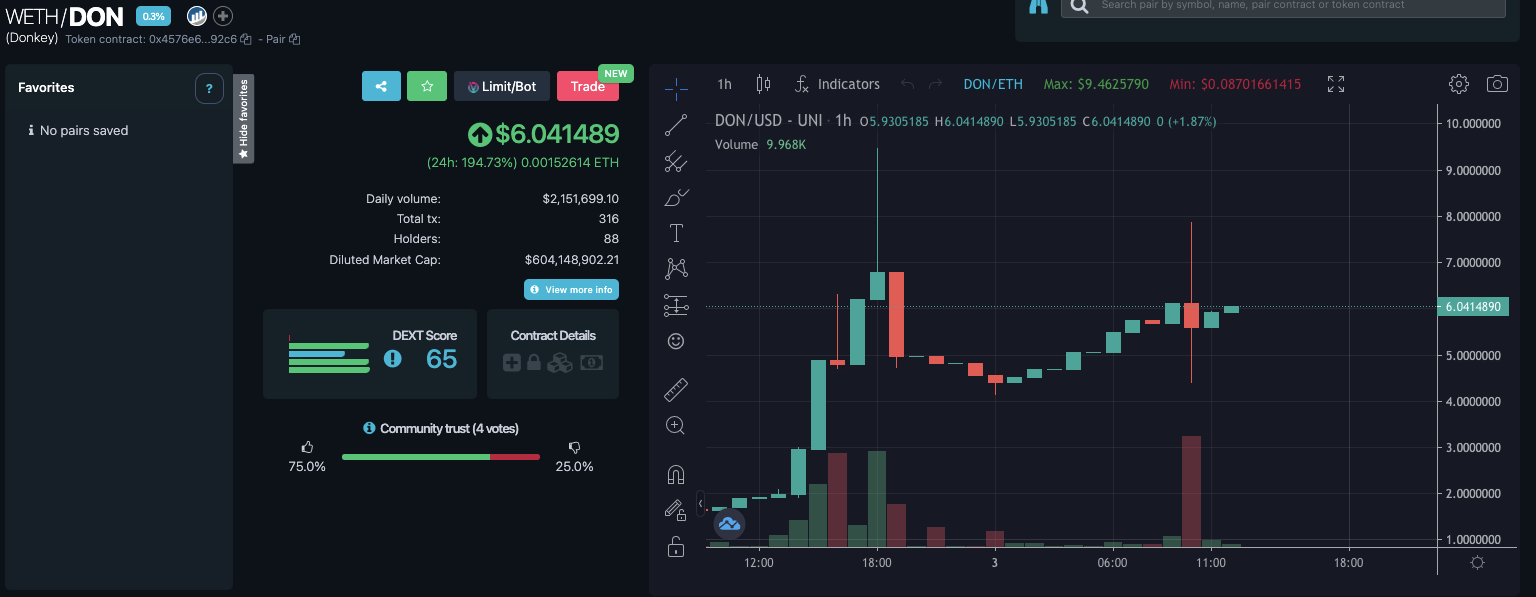Click the TradingView logo on chart
Screen dimensions: 1536x597
(729, 523)
